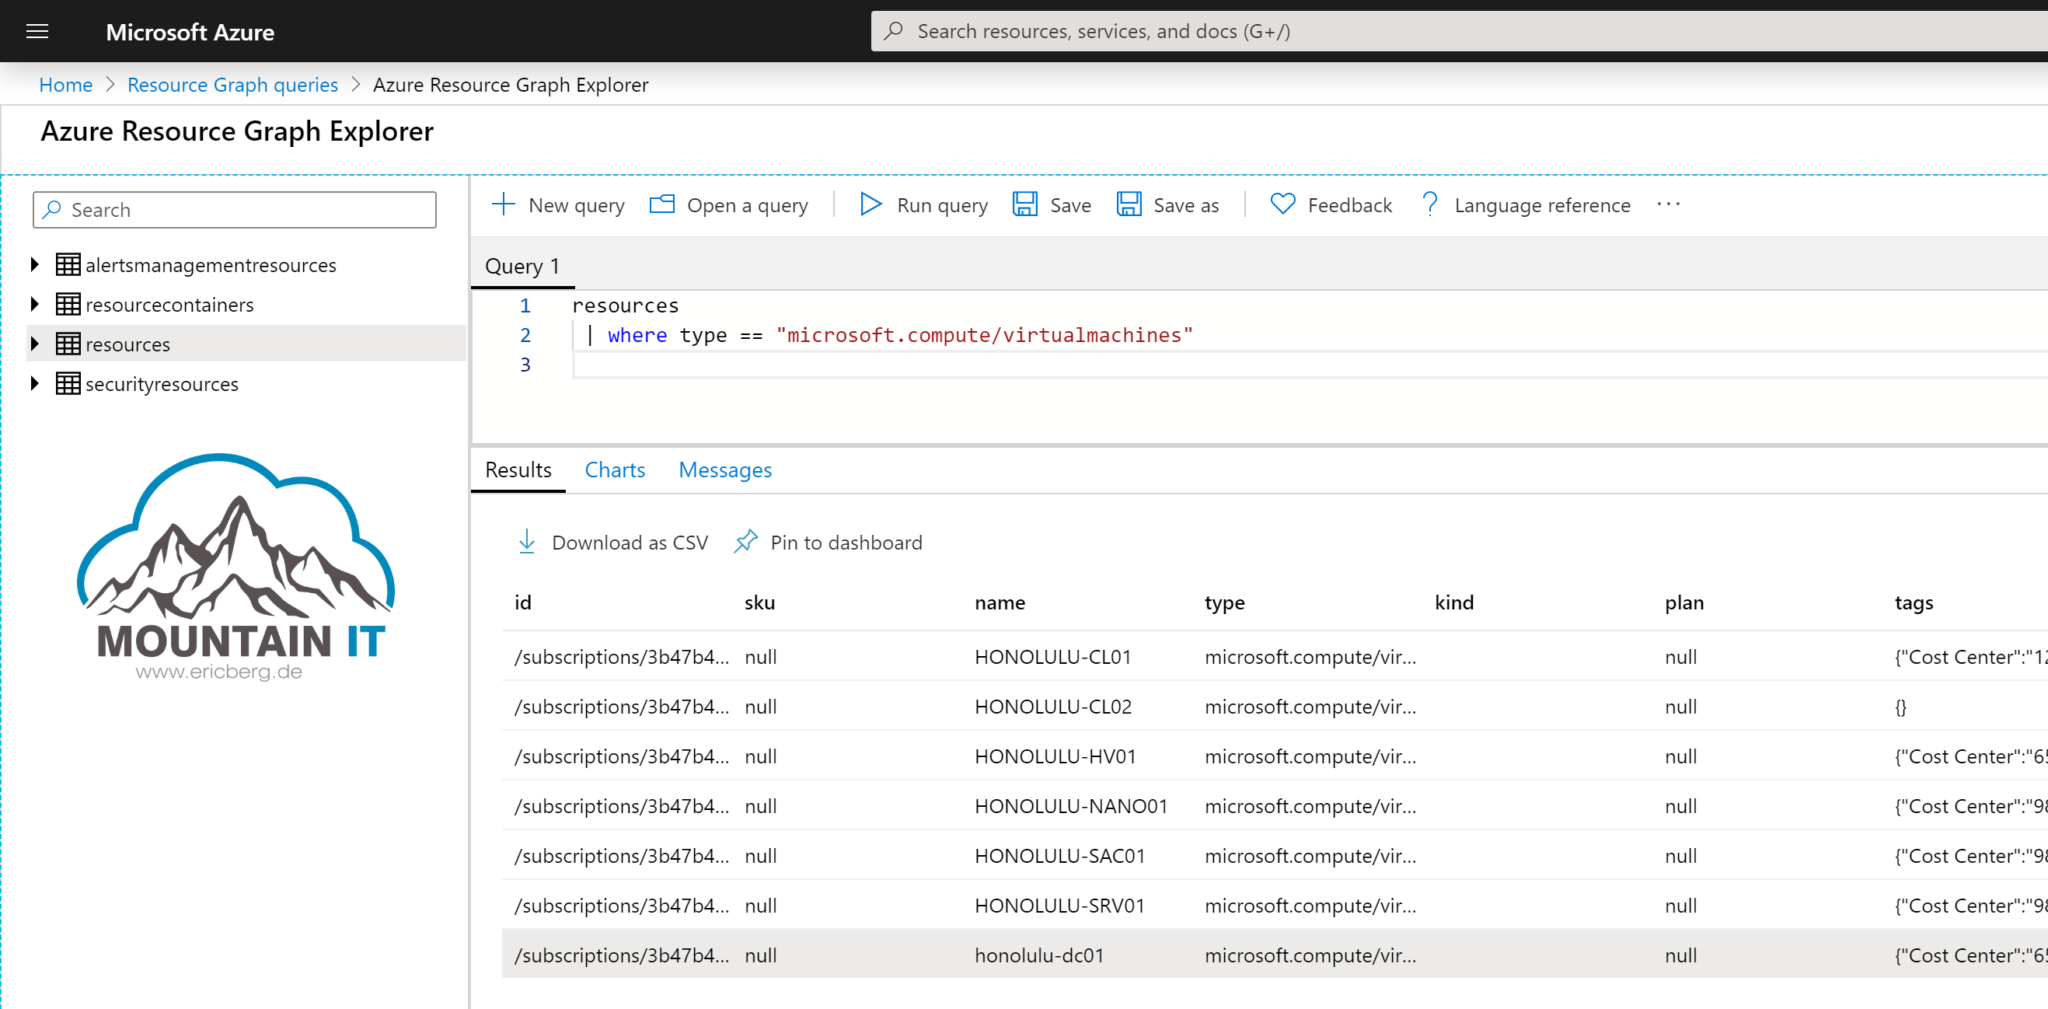Click the Pin to dashboard pin icon

click(x=746, y=542)
